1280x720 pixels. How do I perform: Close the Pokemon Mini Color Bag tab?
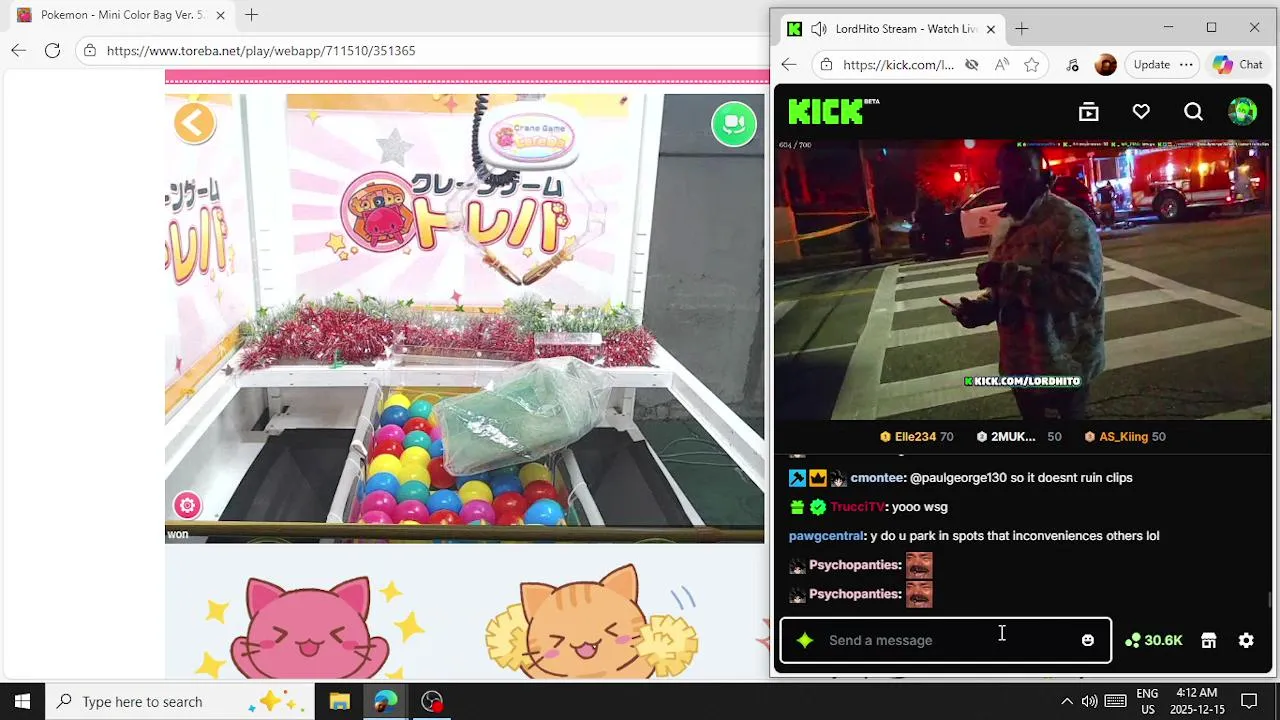point(221,15)
